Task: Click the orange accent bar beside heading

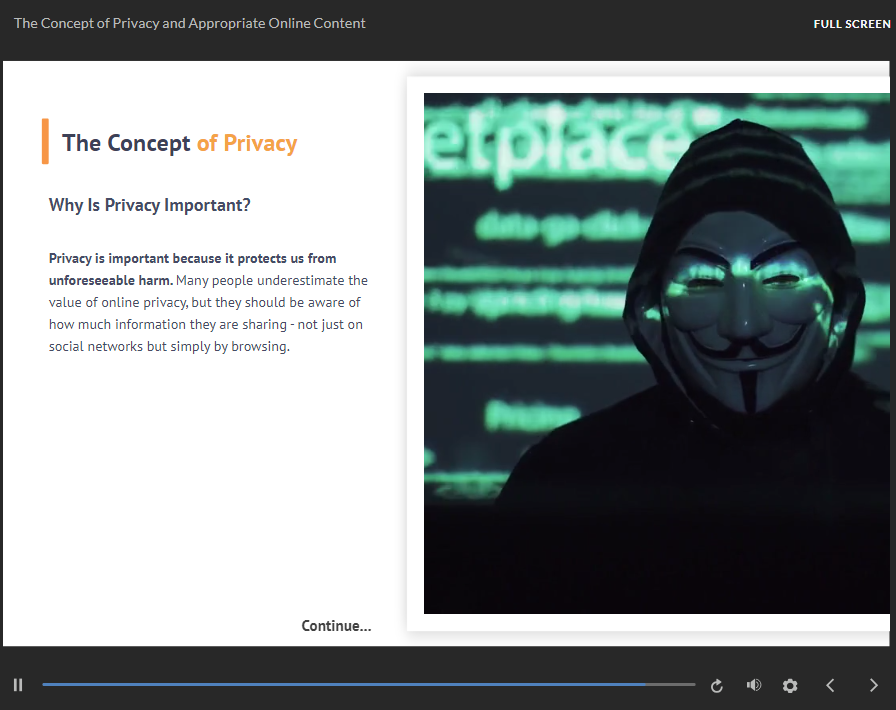Action: tap(45, 141)
